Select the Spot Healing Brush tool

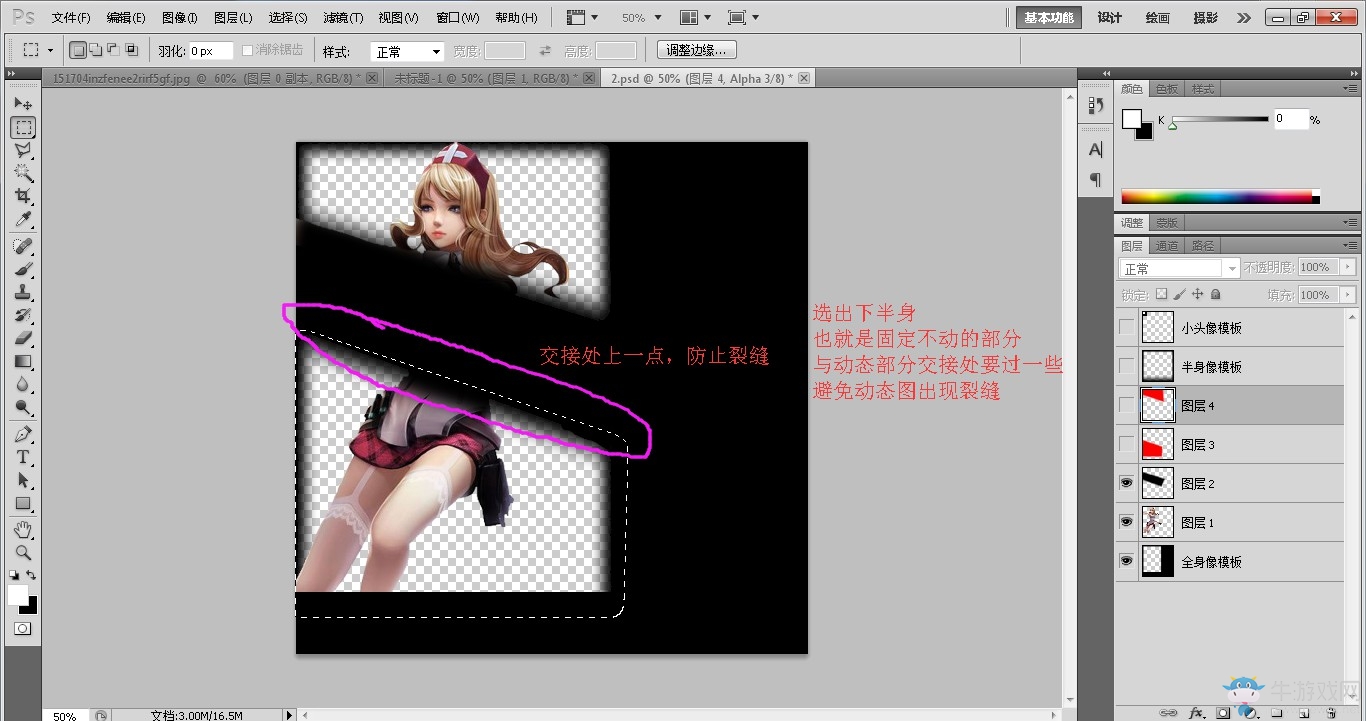(23, 246)
